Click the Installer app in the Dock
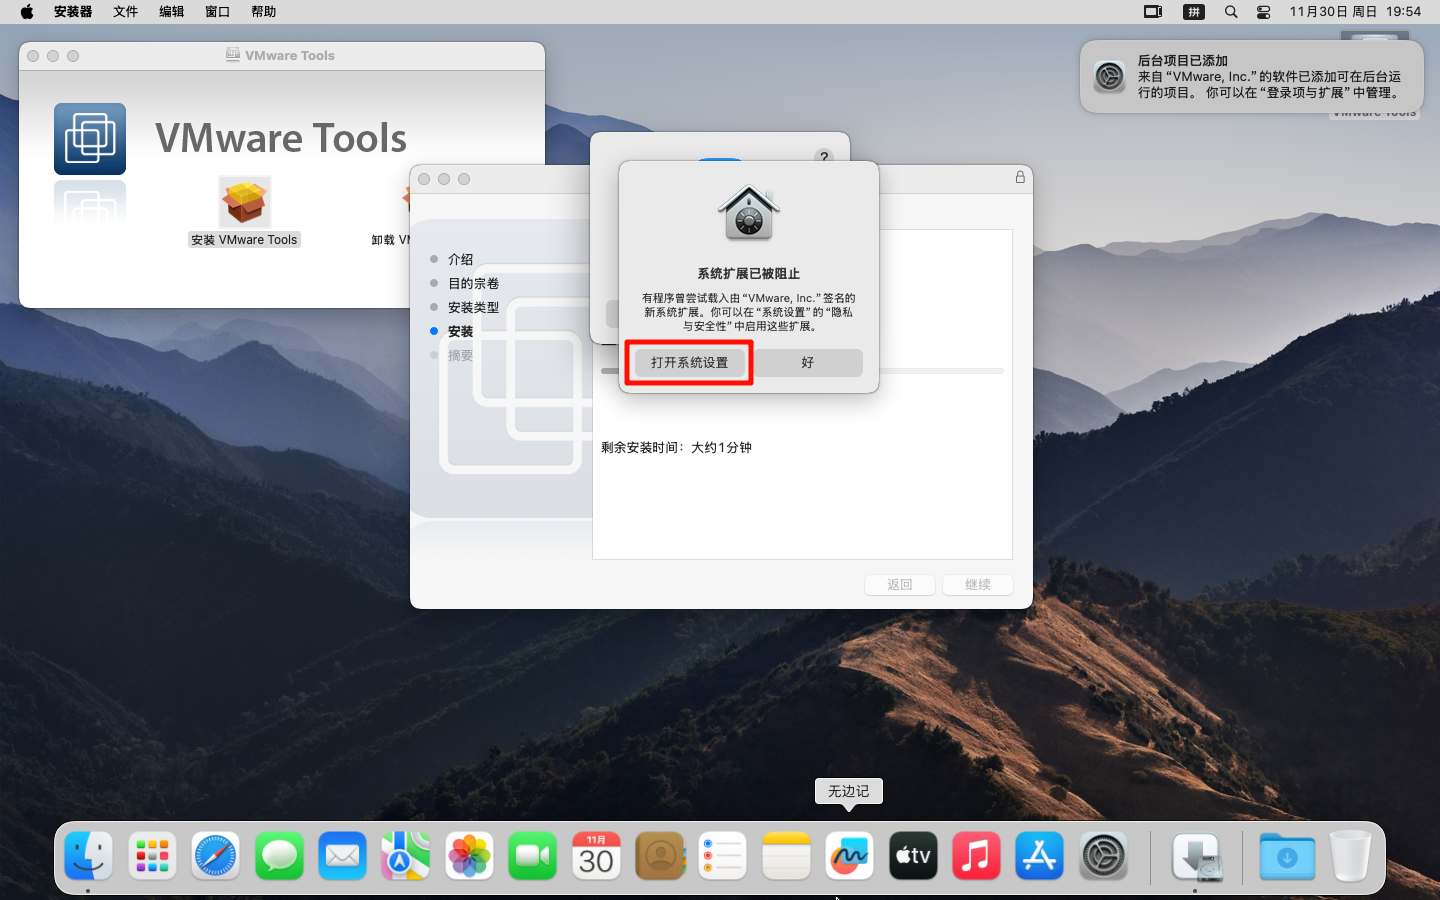The height and width of the screenshot is (900, 1440). coord(1197,857)
